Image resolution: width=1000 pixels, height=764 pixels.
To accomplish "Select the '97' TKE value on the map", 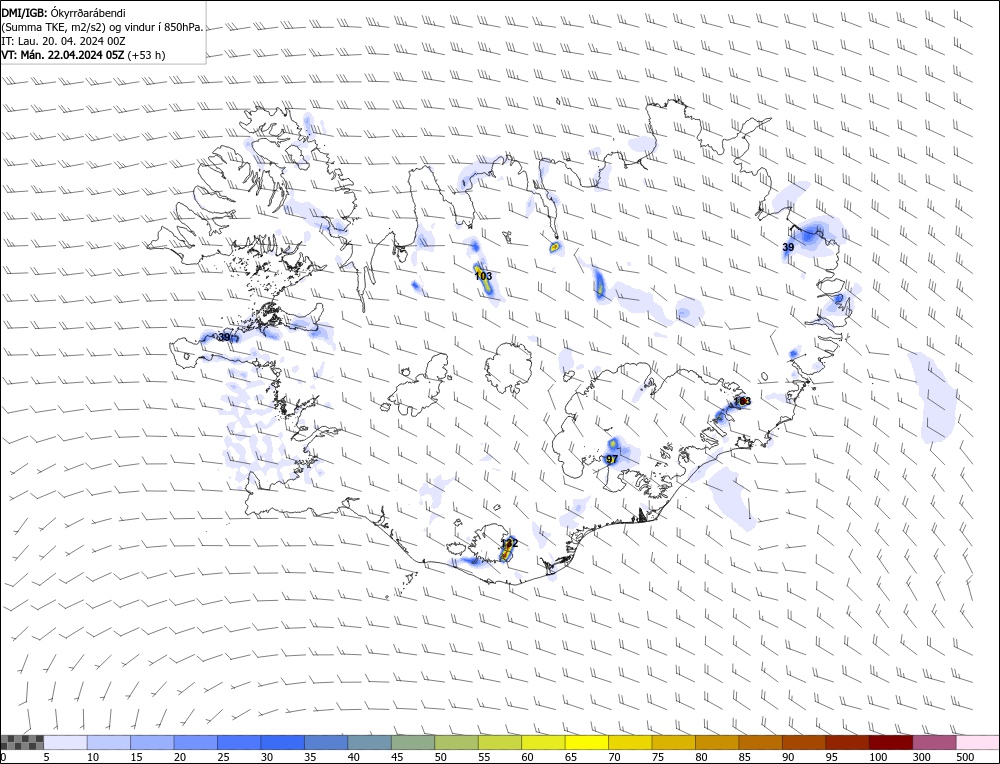I will tap(612, 459).
